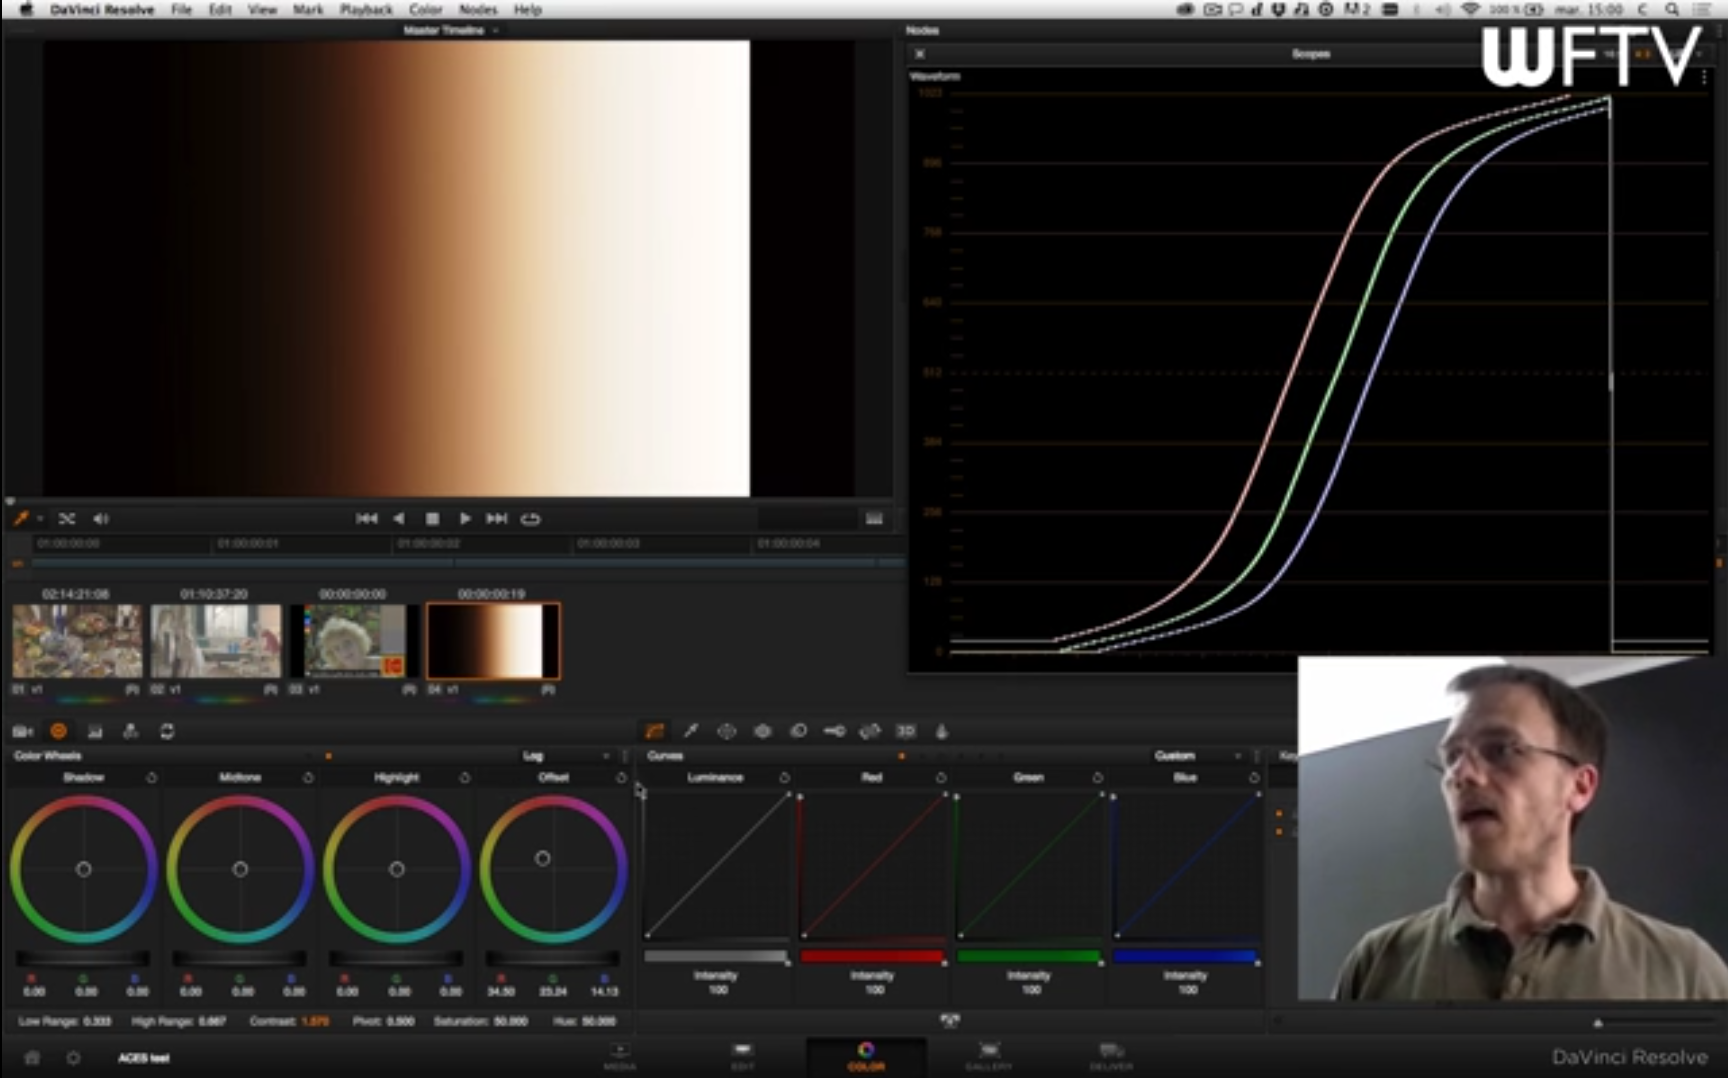Image resolution: width=1728 pixels, height=1078 pixels.
Task: Adjust the Red curve intensity slider
Action: tap(872, 957)
